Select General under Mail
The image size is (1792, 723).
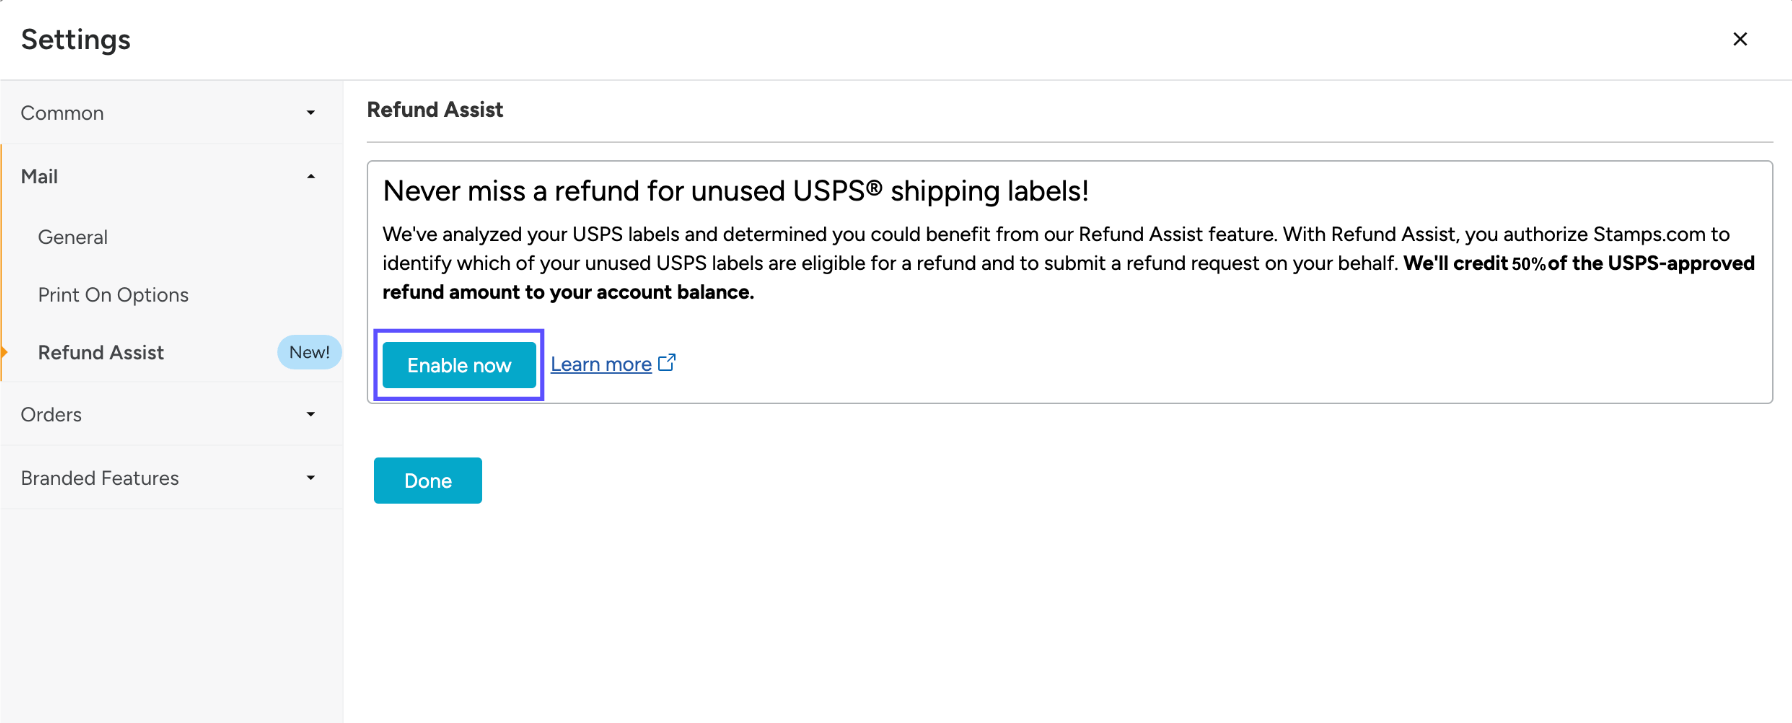(x=73, y=237)
